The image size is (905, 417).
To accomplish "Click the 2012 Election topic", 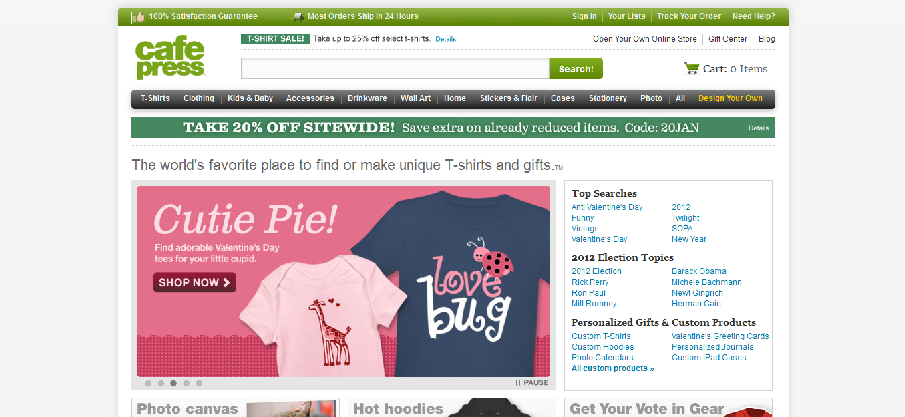I will coord(596,271).
